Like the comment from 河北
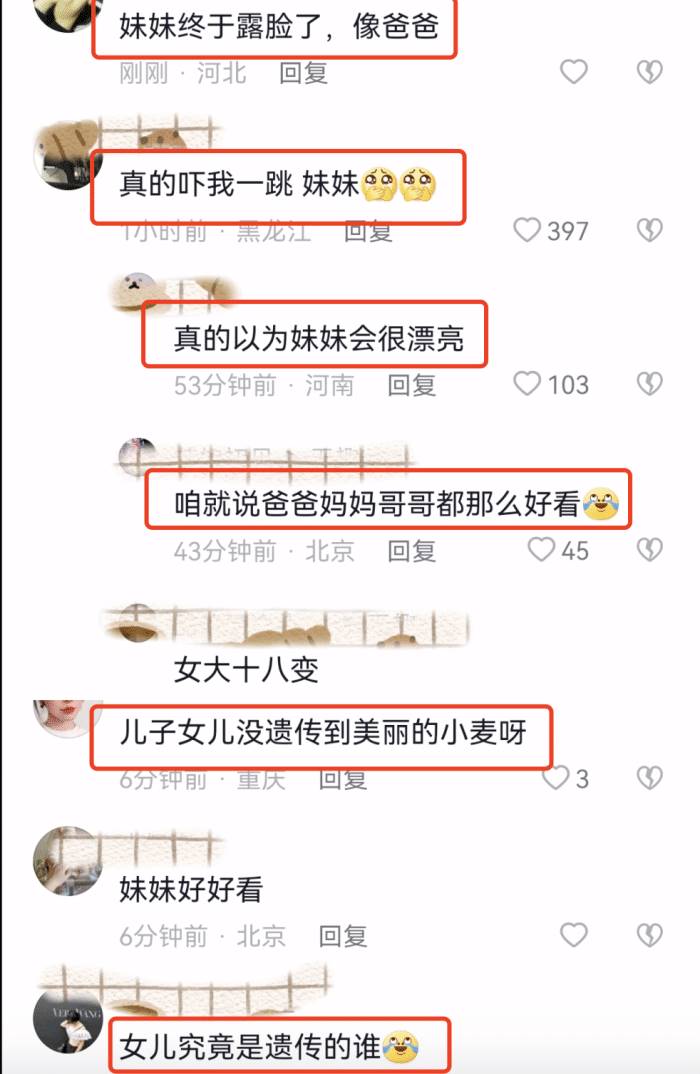 pos(574,72)
